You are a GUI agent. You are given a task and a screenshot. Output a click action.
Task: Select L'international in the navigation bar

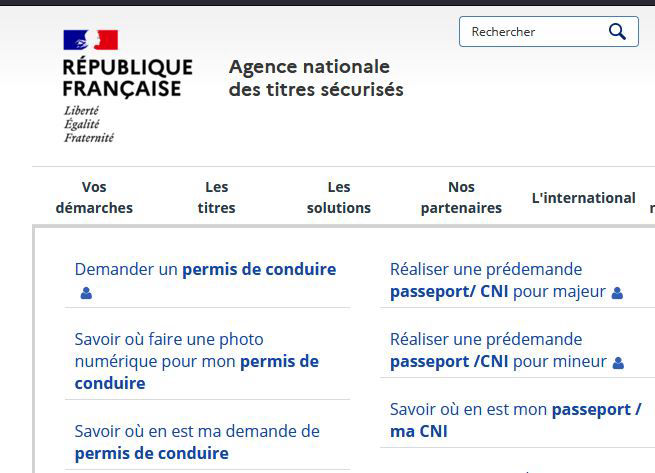pyautogui.click(x=584, y=198)
